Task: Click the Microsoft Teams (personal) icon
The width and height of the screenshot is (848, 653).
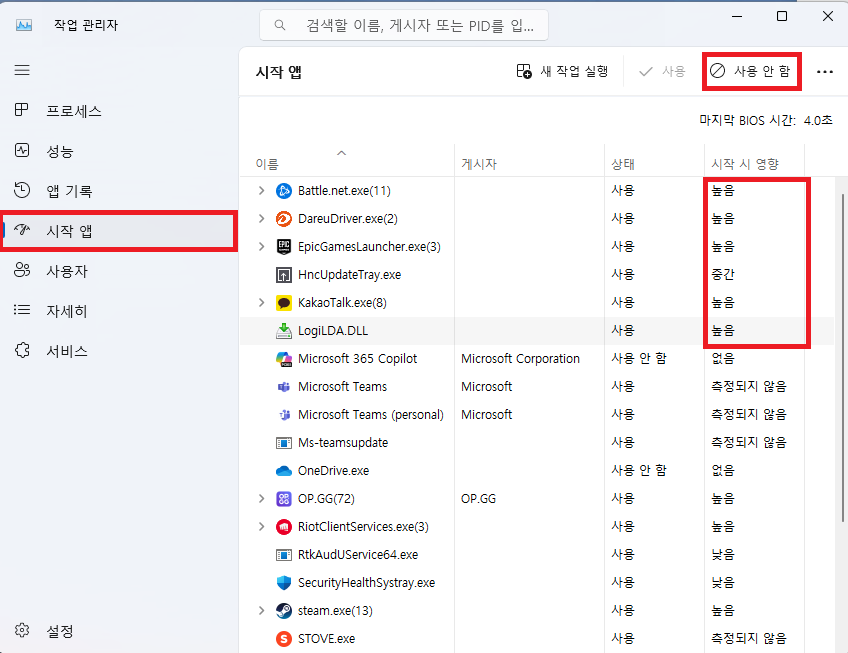Action: [x=284, y=415]
